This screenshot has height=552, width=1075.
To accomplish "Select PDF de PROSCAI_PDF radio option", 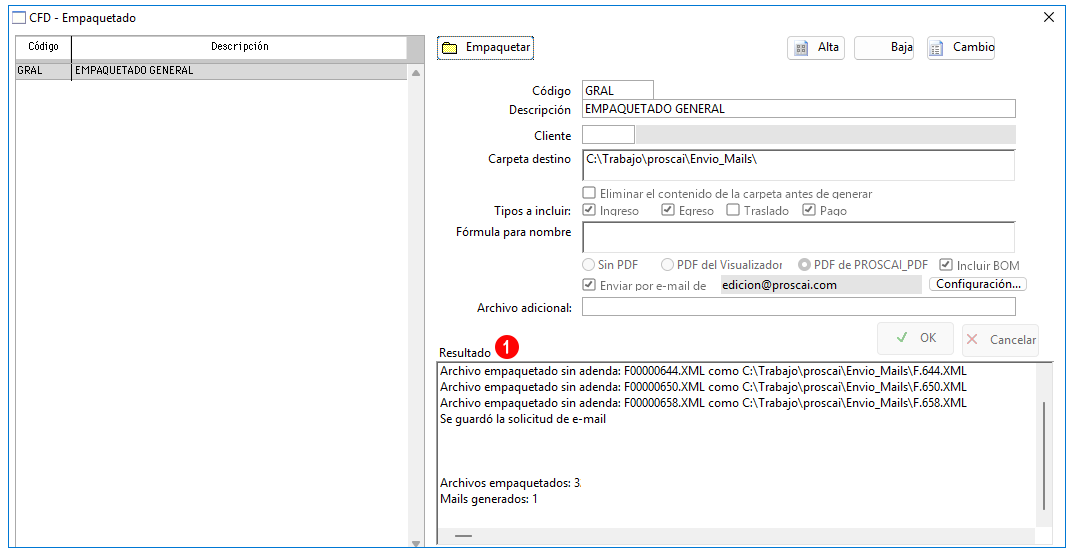I will click(x=804, y=264).
